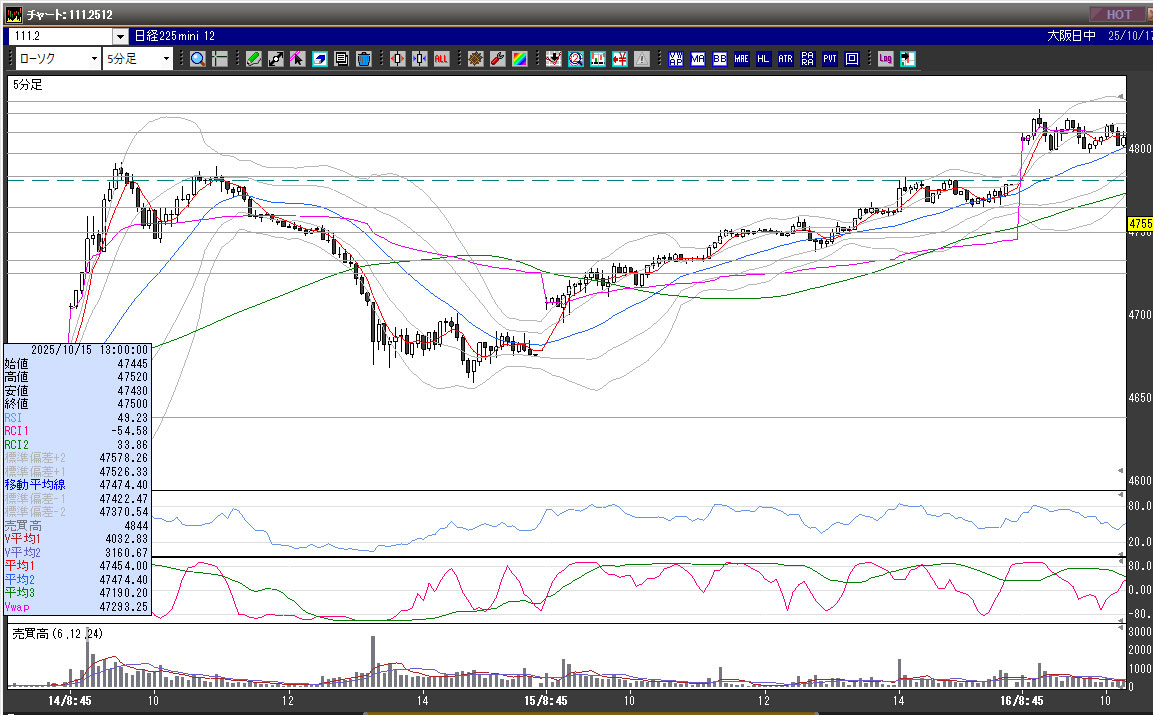Viewport: 1153px width, 715px height.
Task: Select the eraser tool icon
Action: pos(320,59)
